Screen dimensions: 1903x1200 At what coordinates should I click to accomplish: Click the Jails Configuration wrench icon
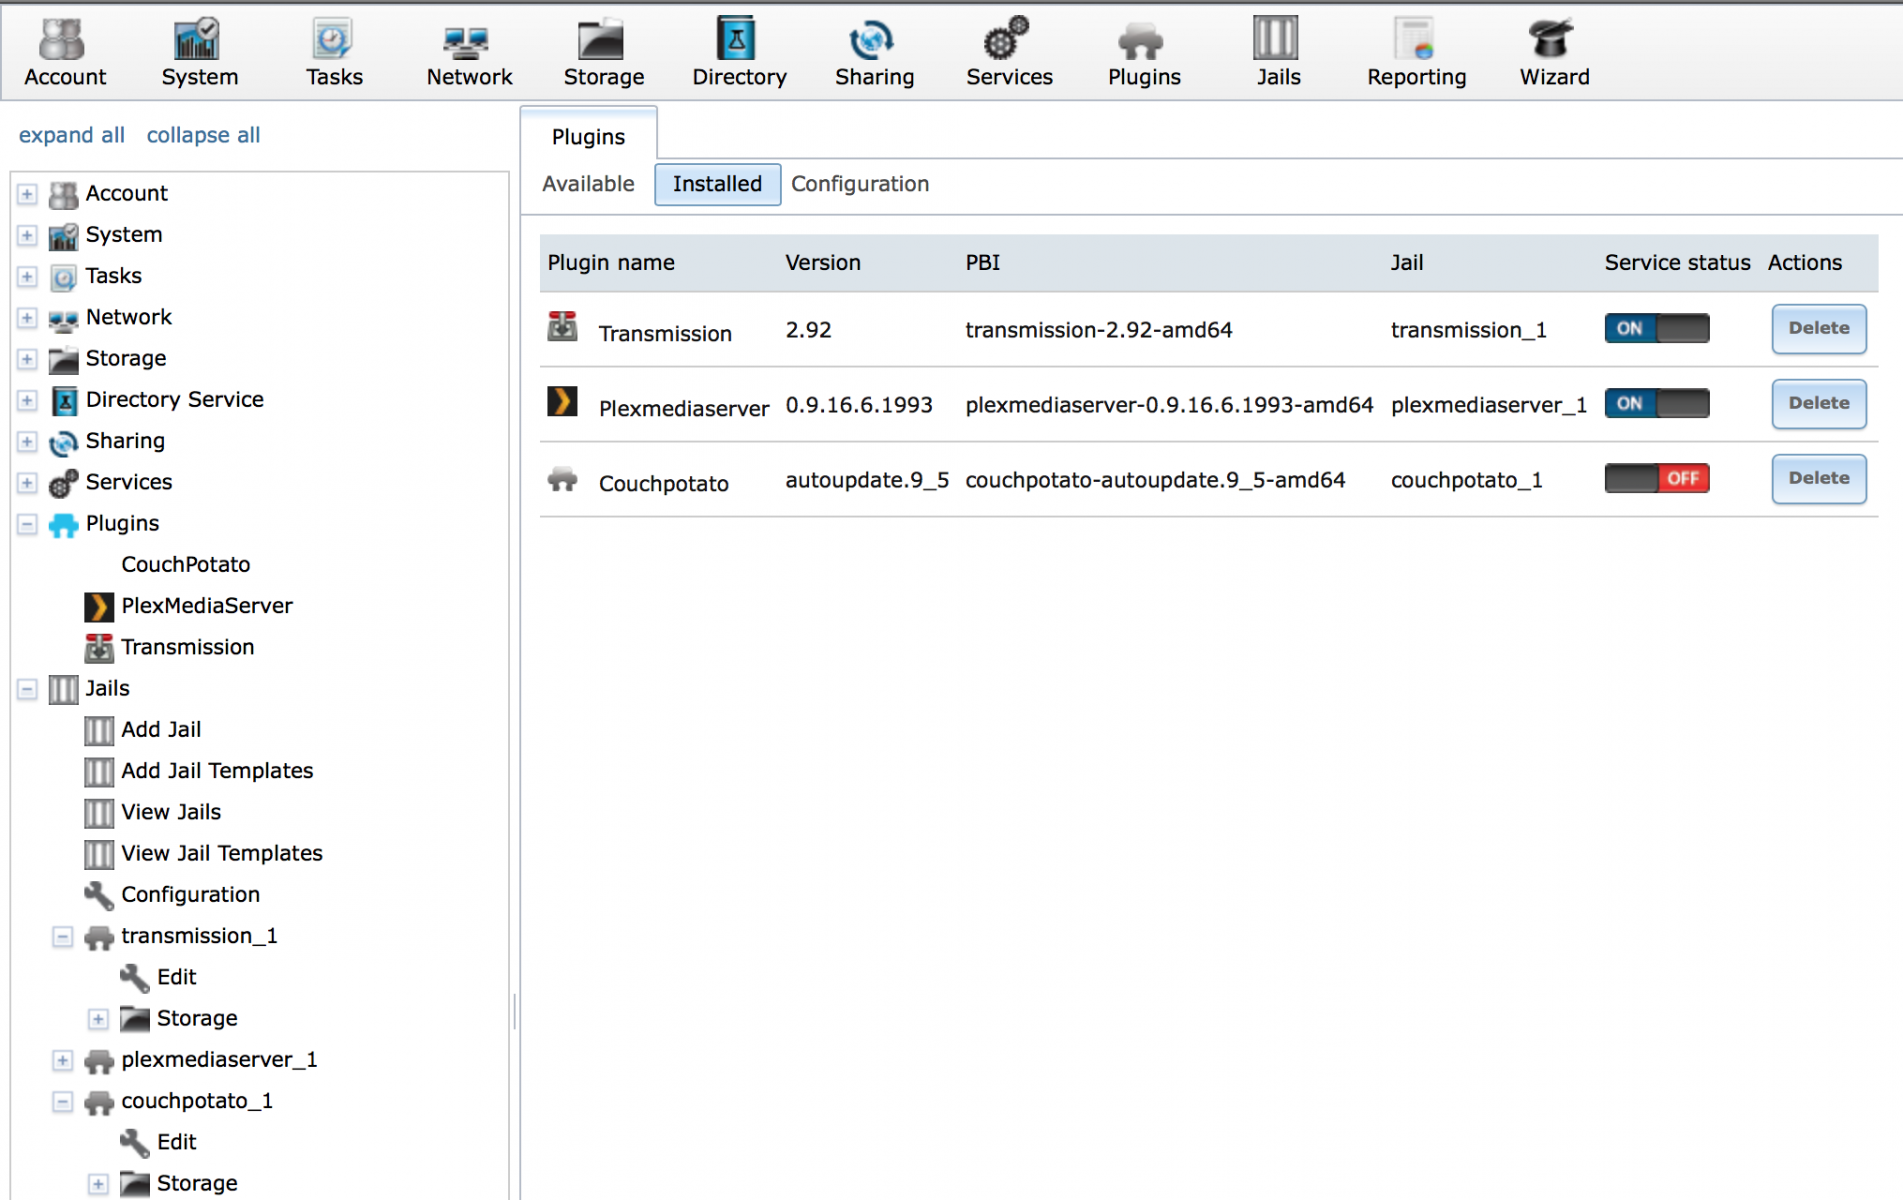(98, 895)
